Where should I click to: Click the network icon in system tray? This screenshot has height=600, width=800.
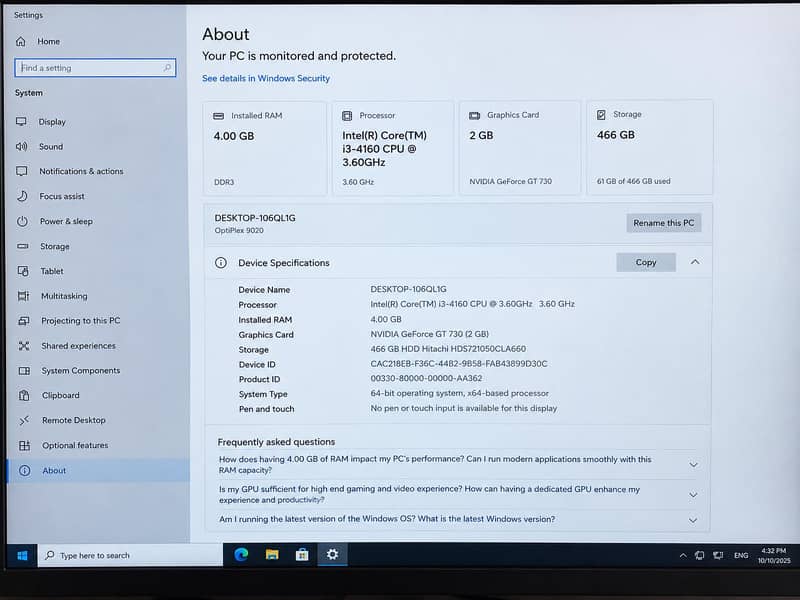[718, 555]
